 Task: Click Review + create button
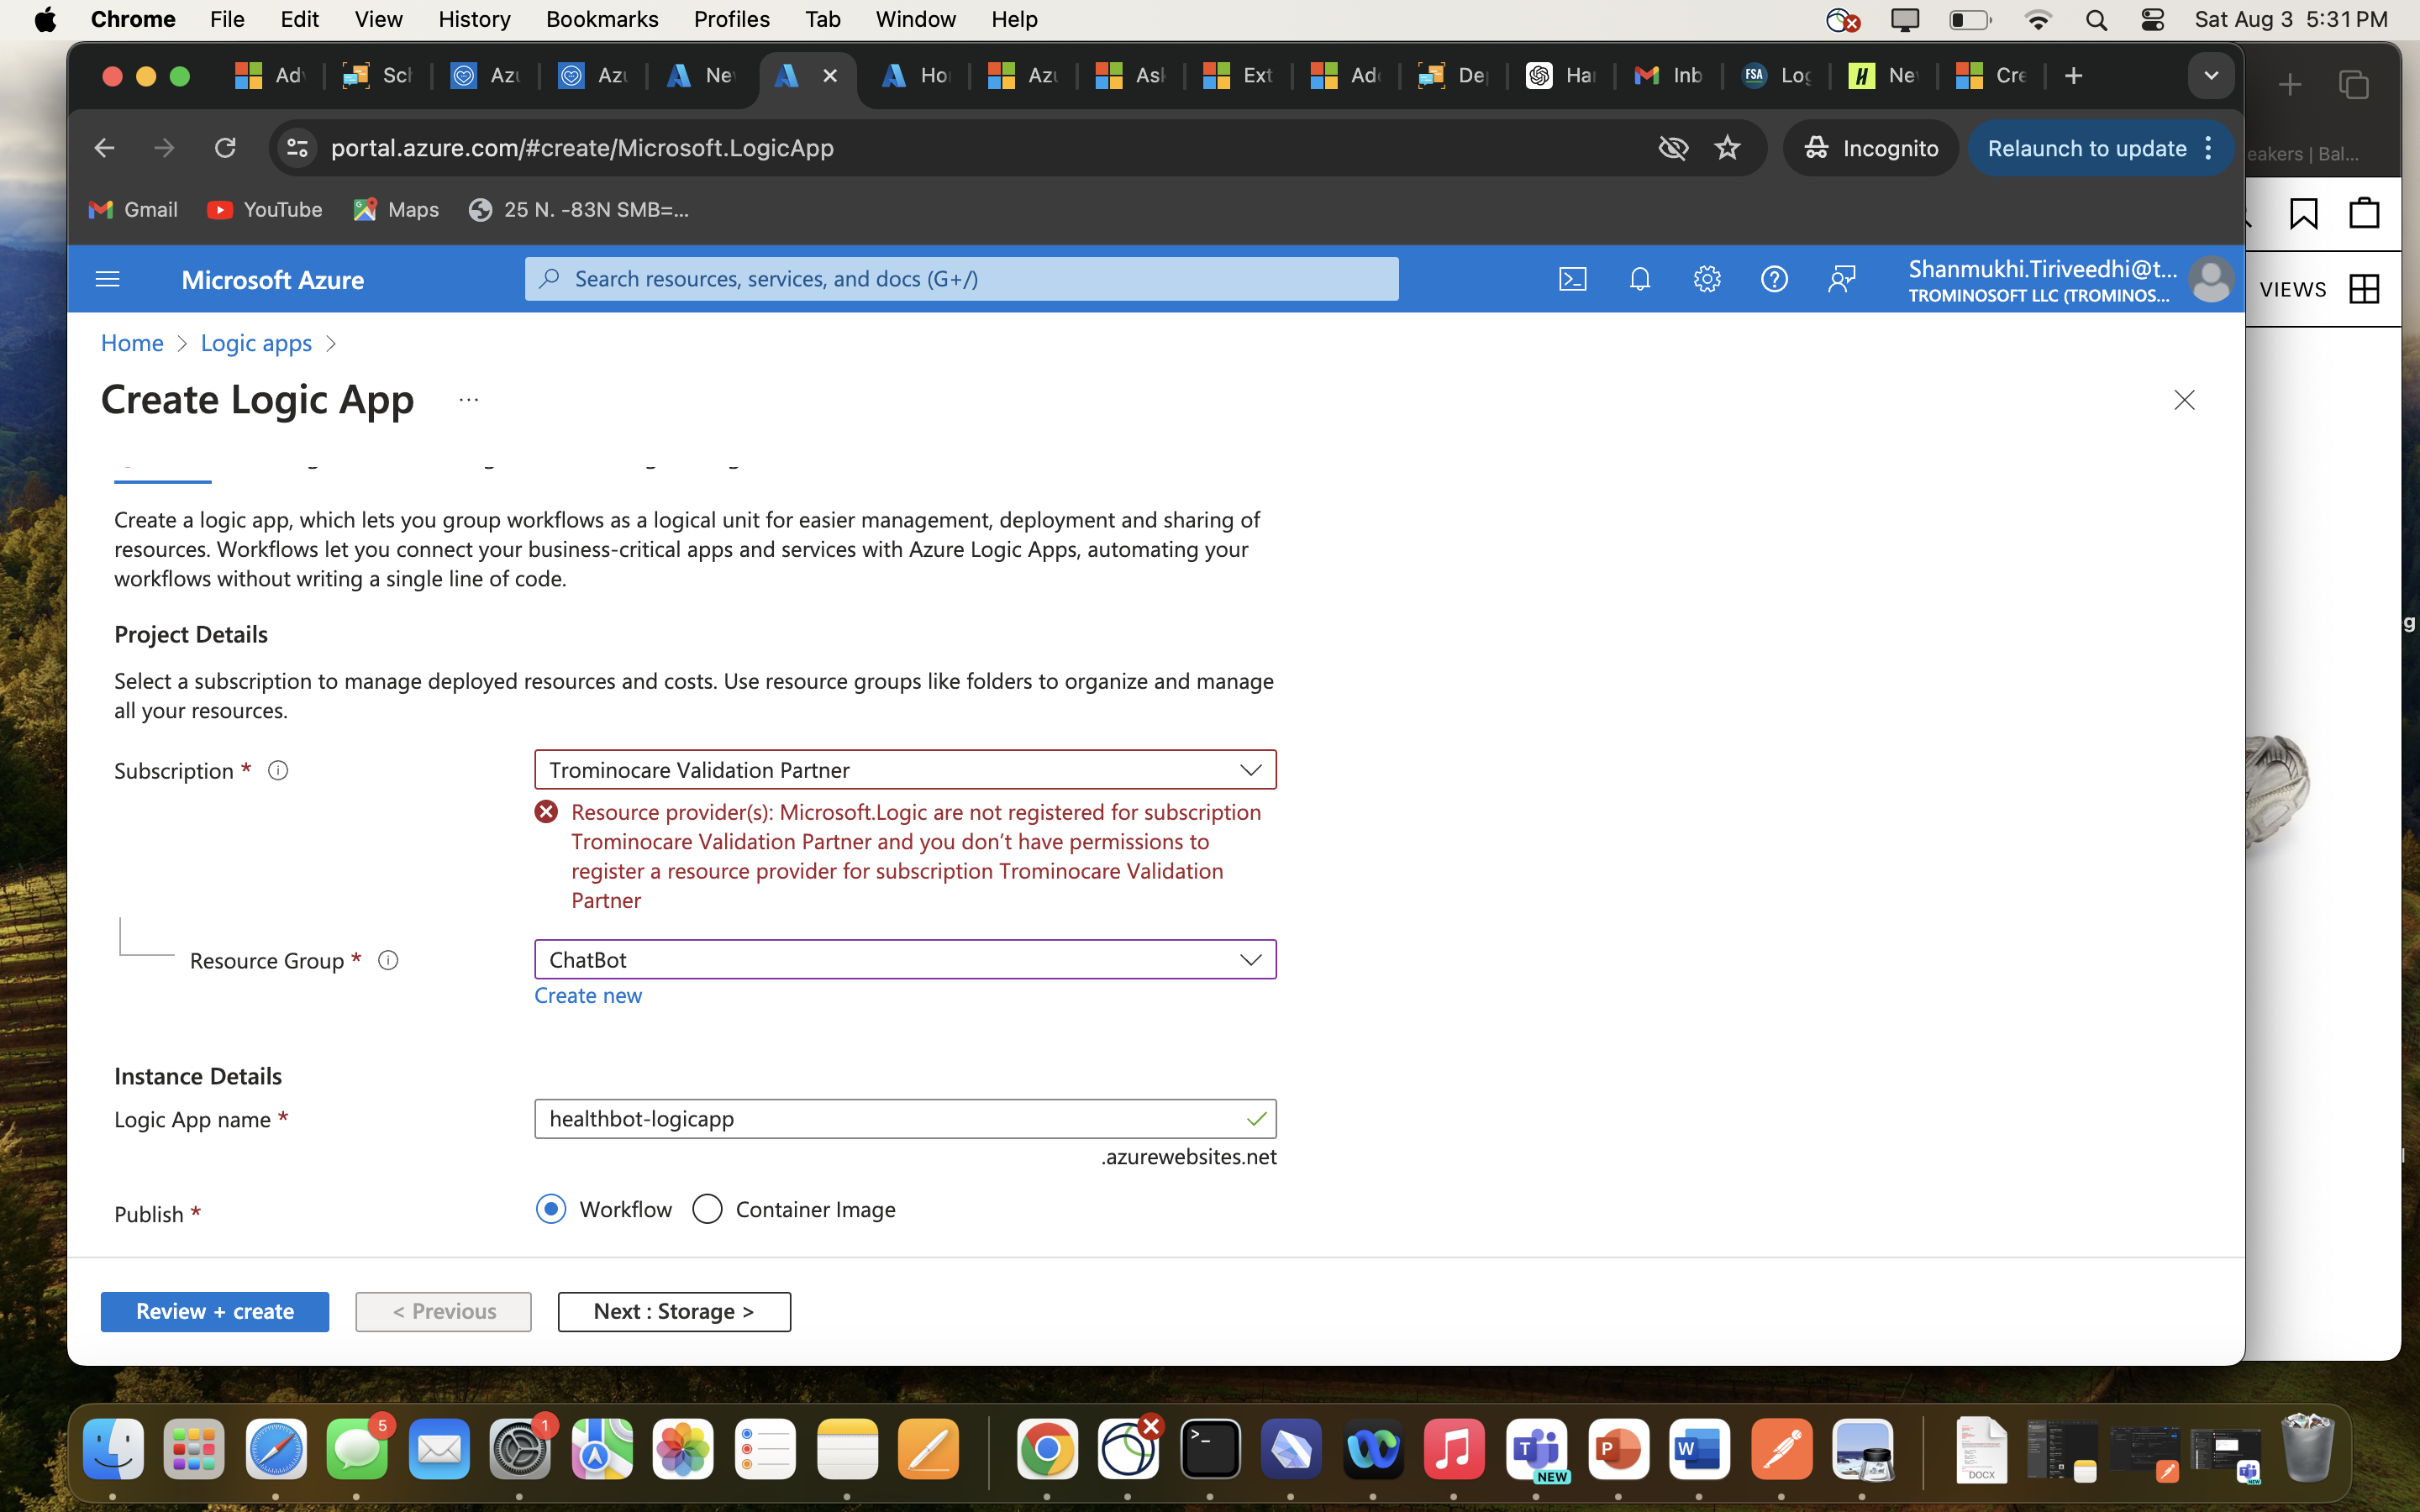(x=214, y=1312)
